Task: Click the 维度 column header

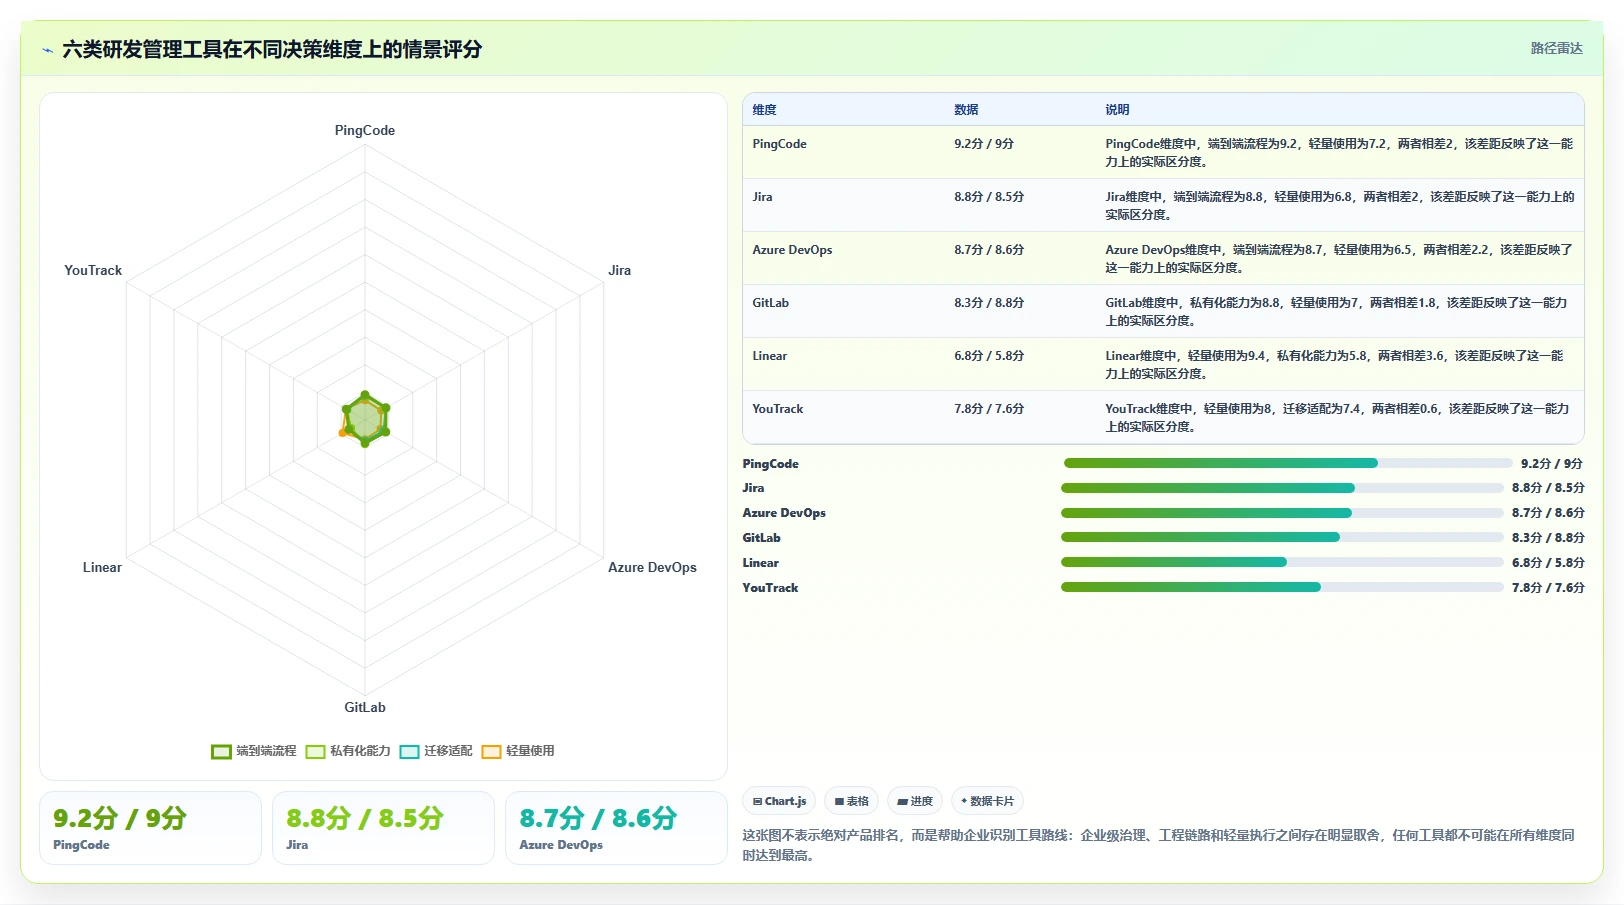Action: pyautogui.click(x=764, y=110)
